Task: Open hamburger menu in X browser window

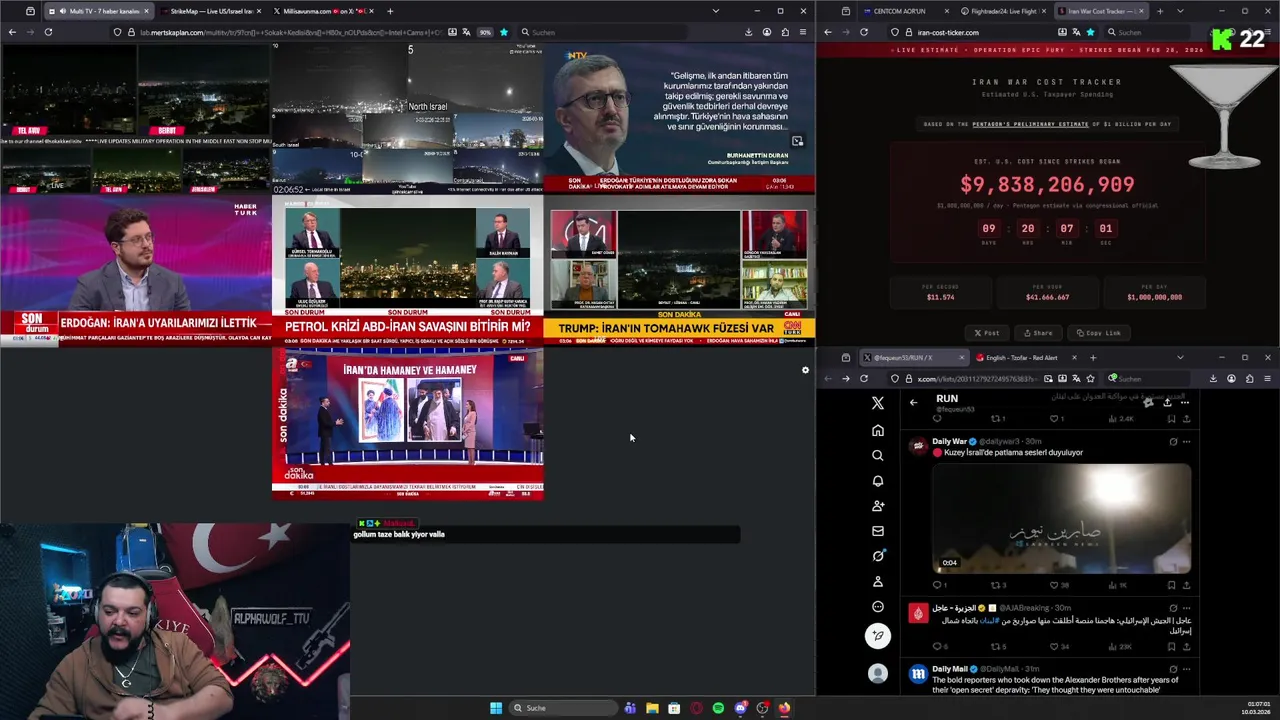Action: (x=1267, y=379)
